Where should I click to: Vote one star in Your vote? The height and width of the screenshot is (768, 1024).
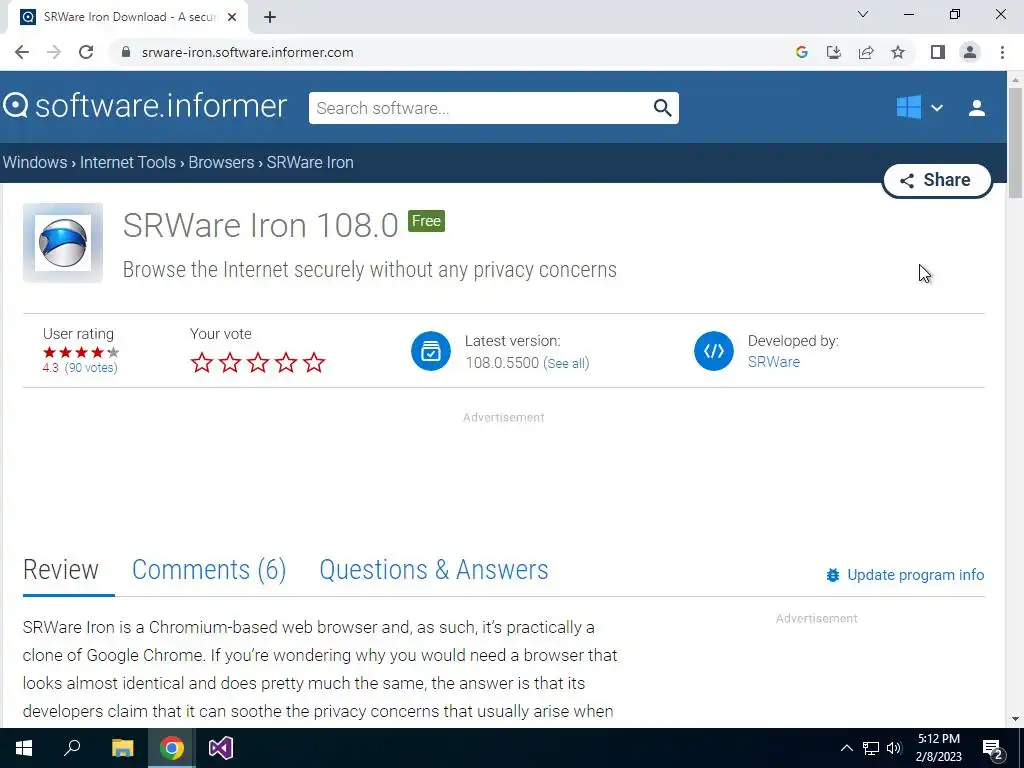pos(202,362)
